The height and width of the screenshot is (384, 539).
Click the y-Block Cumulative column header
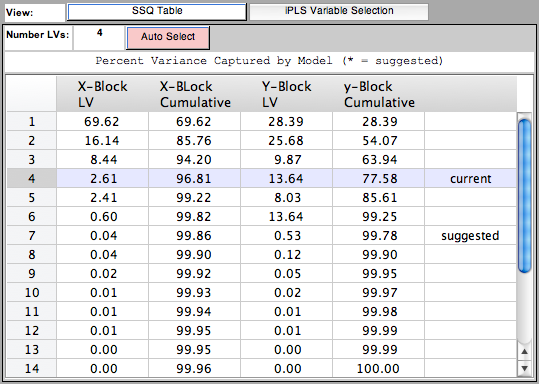click(x=378, y=94)
